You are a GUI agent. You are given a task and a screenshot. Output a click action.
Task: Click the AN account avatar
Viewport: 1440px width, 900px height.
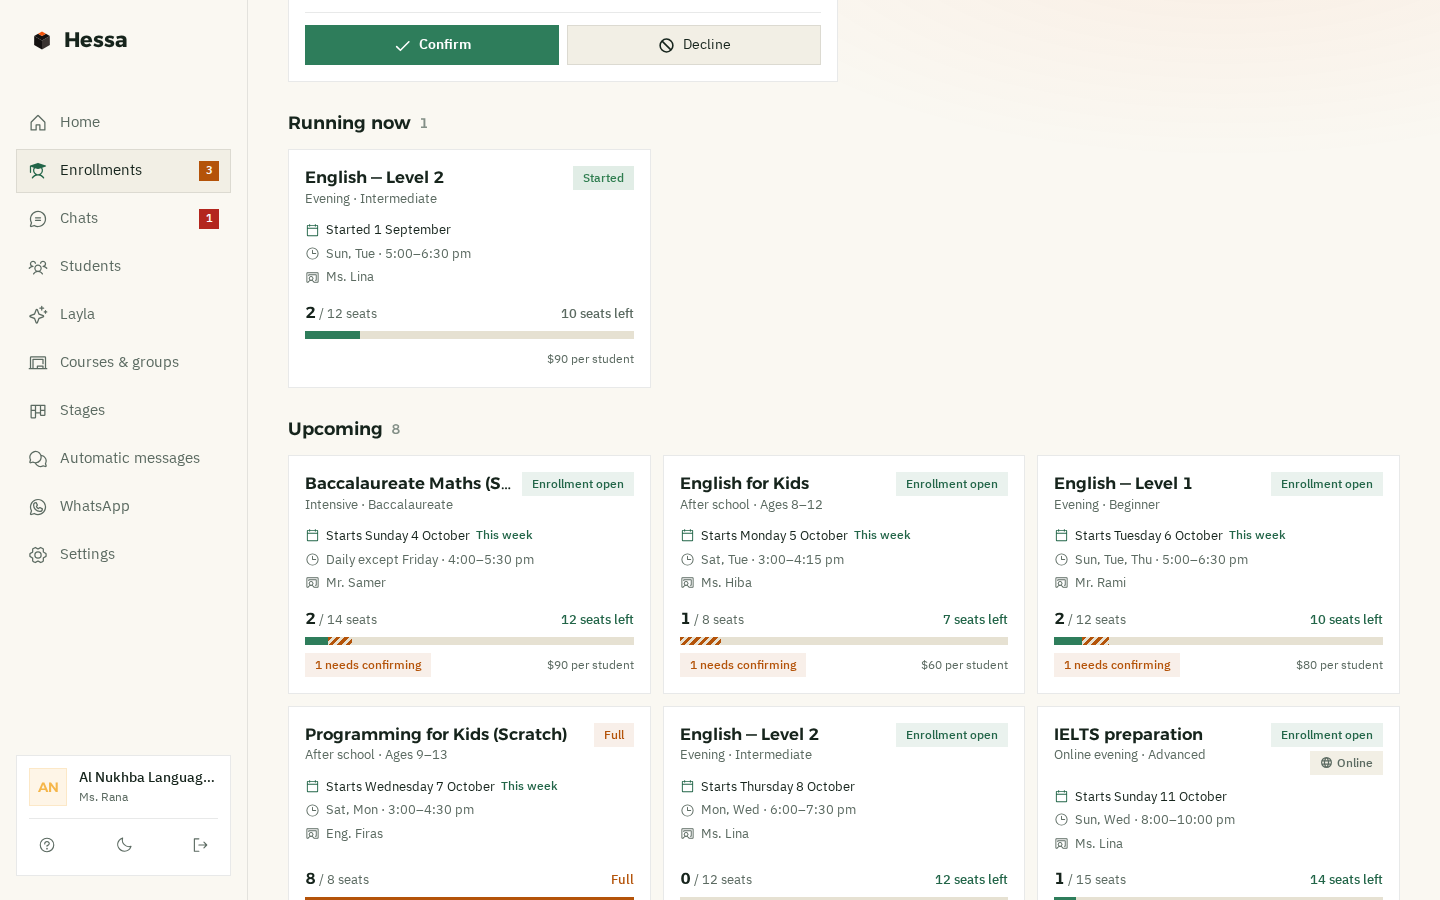(48, 787)
